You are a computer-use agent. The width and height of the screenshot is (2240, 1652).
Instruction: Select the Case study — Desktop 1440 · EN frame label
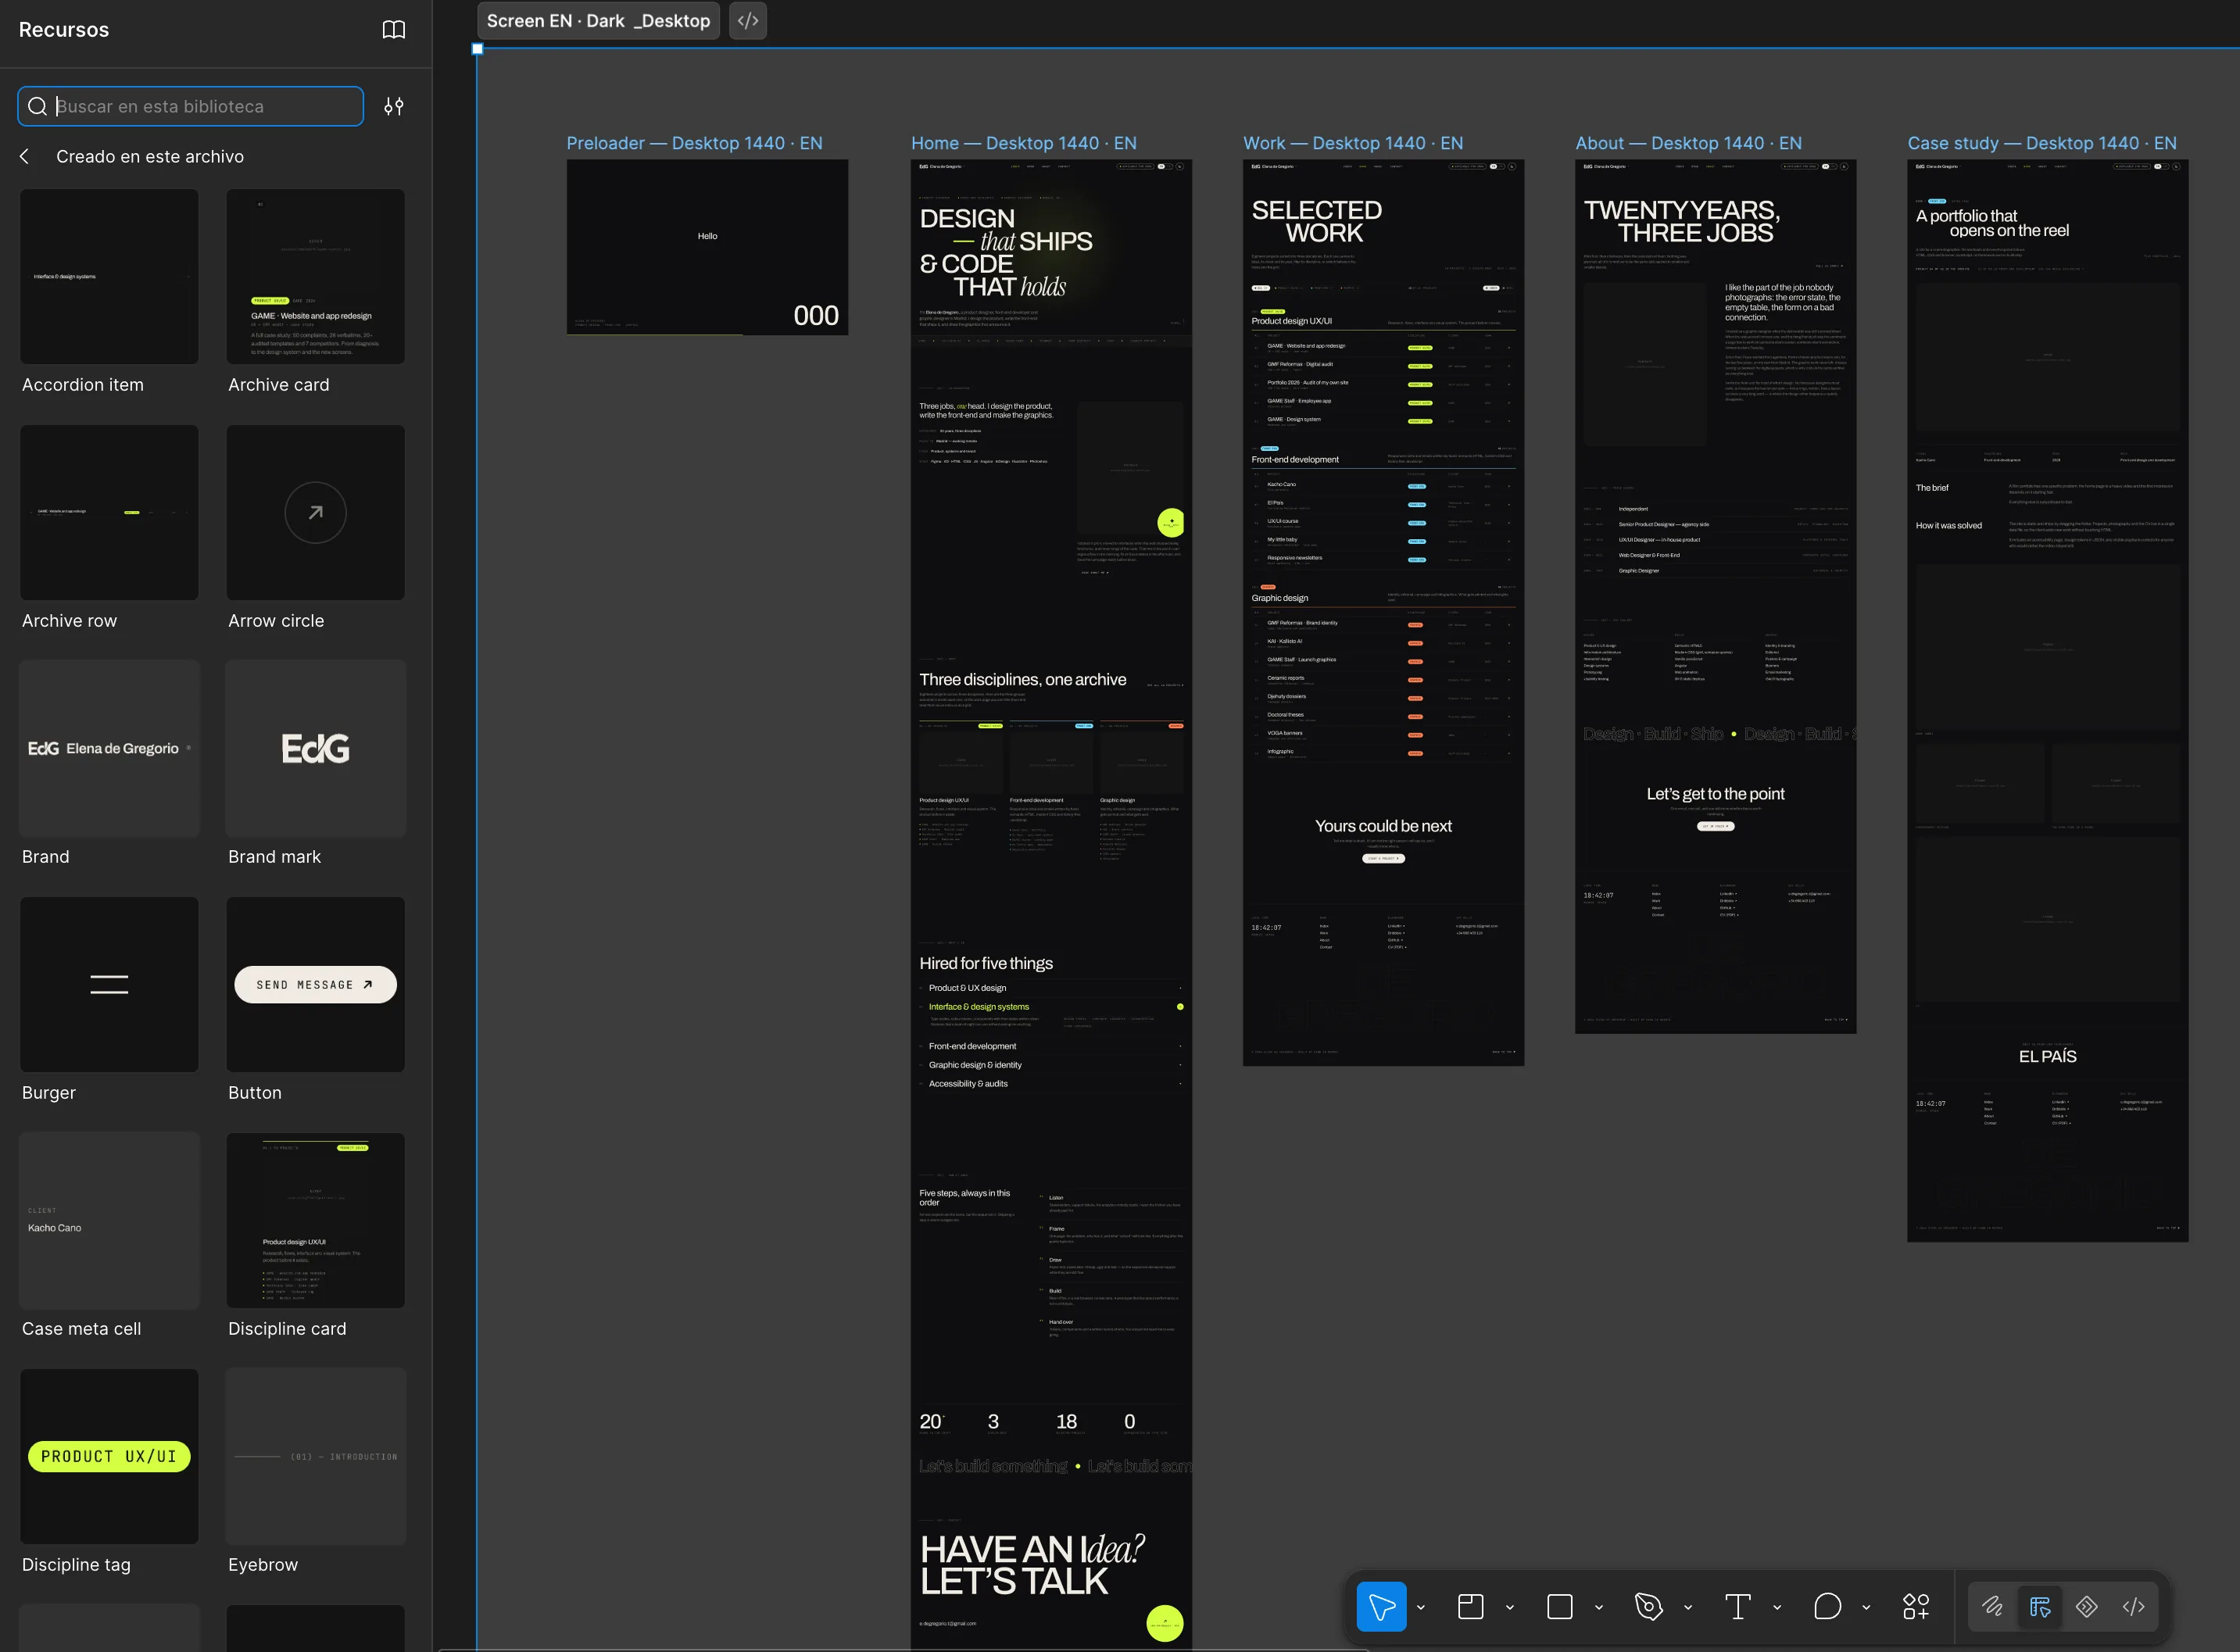(2042, 143)
